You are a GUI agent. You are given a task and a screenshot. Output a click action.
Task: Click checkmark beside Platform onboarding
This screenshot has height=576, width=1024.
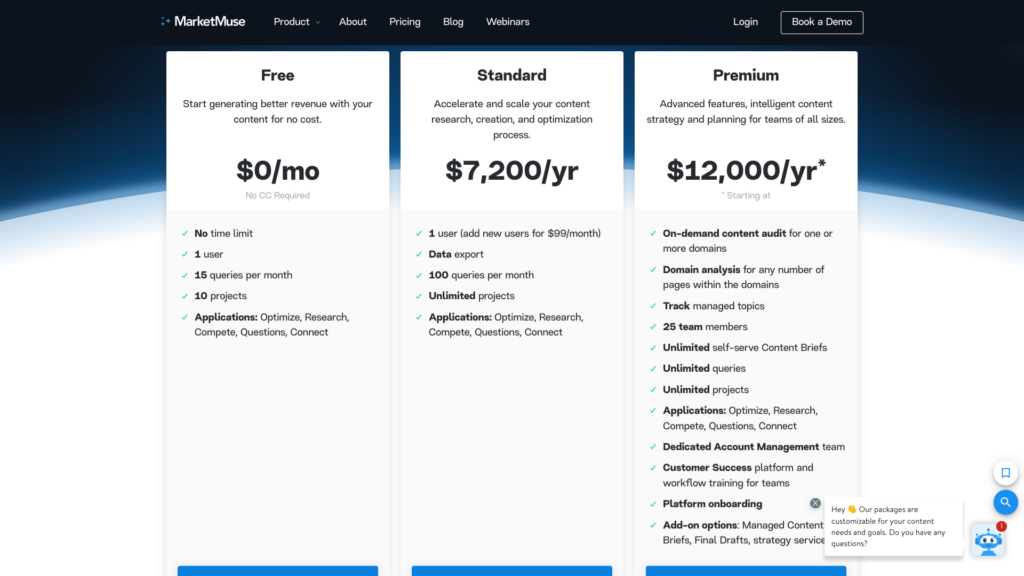[653, 504]
